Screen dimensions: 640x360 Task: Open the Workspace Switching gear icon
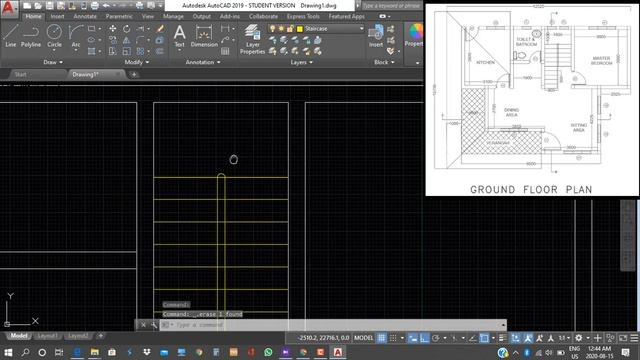coord(578,338)
